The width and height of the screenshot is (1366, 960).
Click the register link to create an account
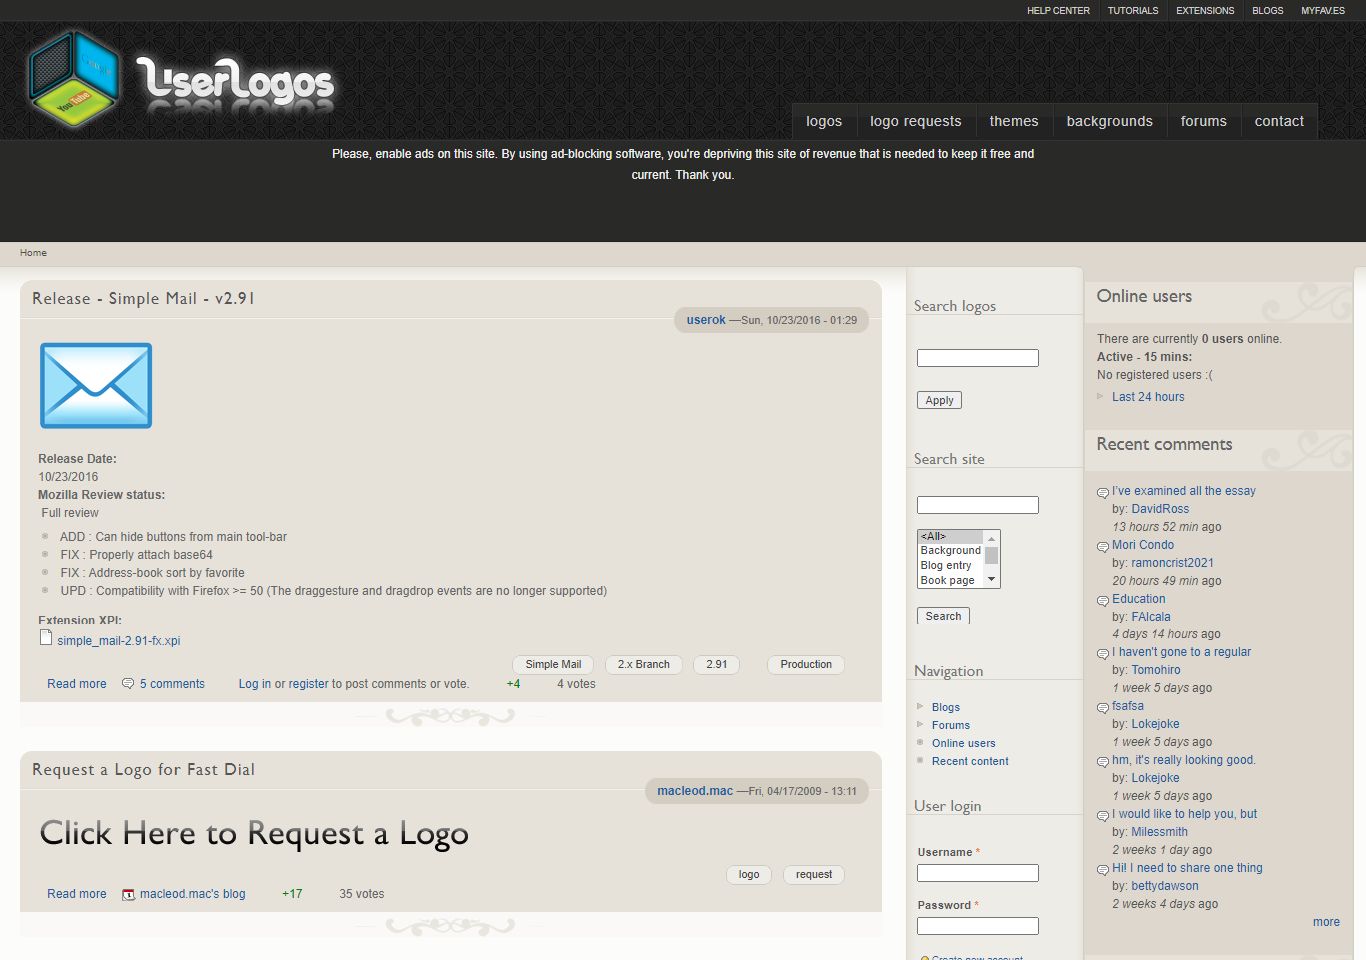tap(308, 683)
